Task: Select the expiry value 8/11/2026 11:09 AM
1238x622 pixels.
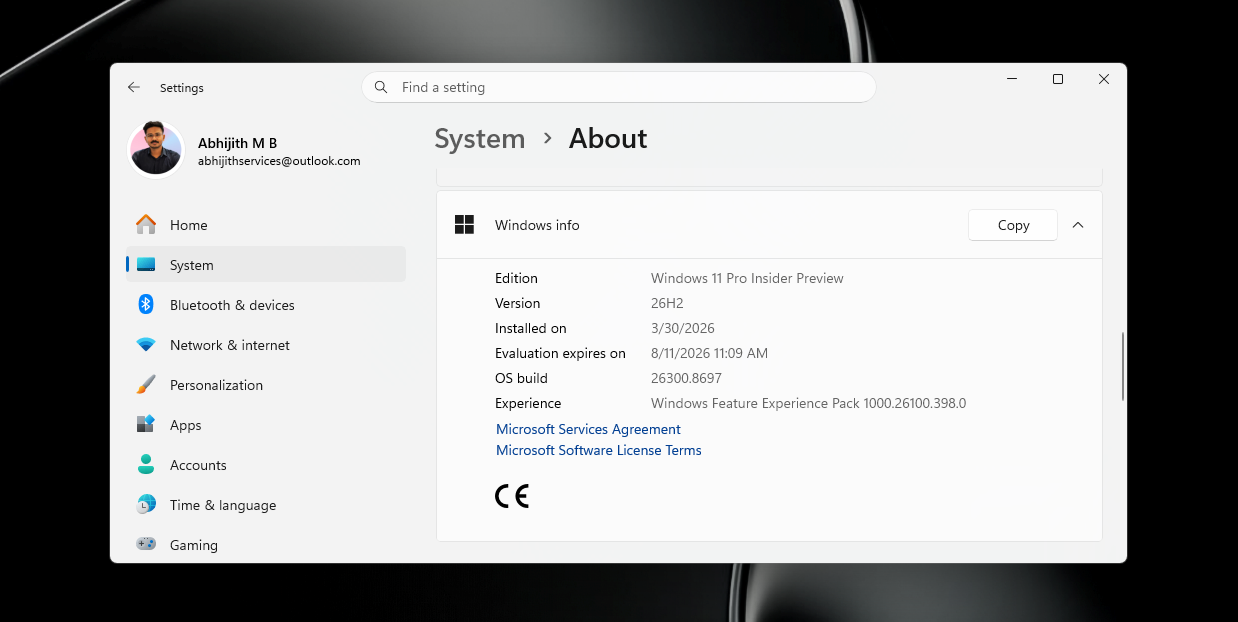Action: point(709,353)
